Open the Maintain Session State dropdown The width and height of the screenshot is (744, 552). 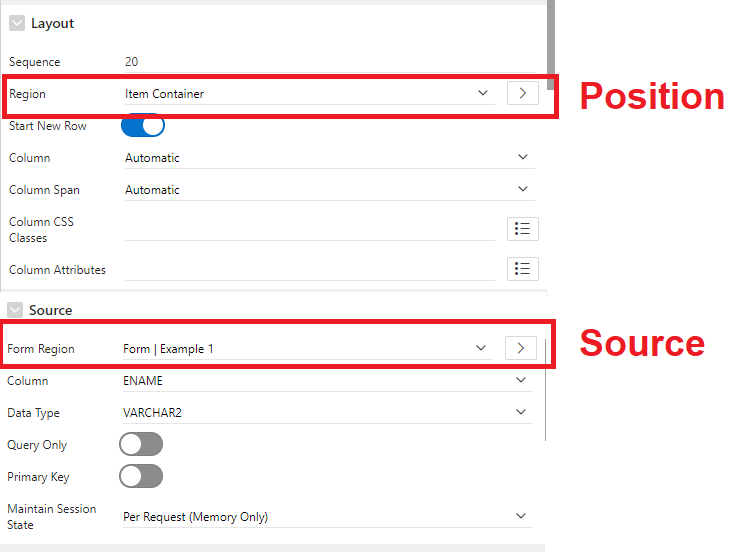pyautogui.click(x=326, y=516)
